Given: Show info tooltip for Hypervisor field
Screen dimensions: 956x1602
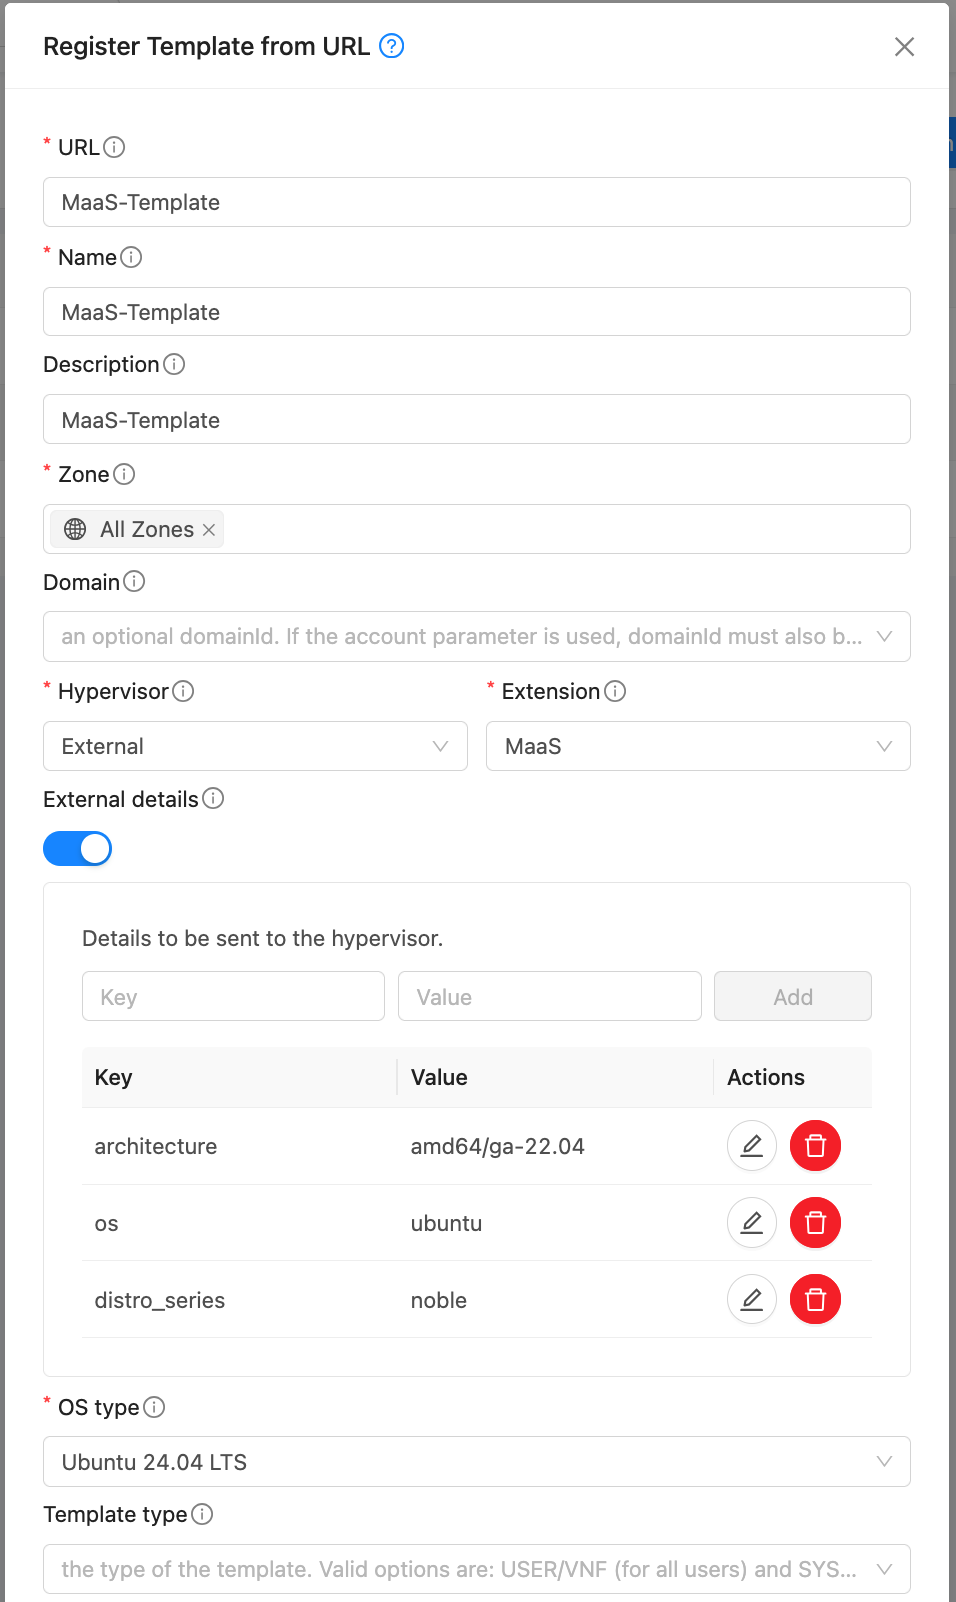Looking at the screenshot, I should [183, 691].
